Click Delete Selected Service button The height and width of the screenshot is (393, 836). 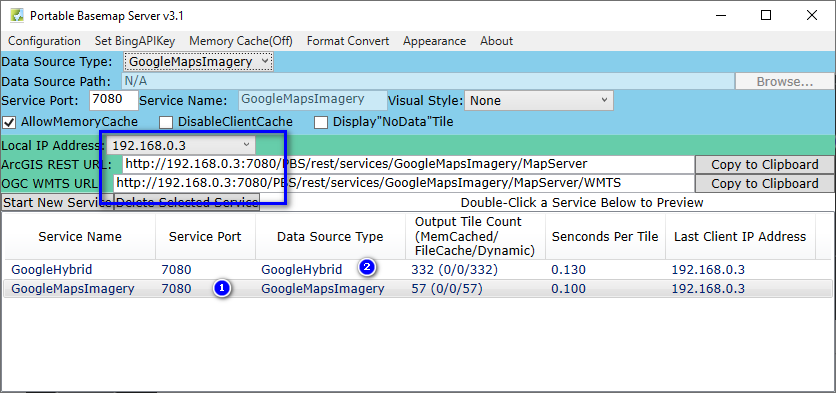pyautogui.click(x=187, y=203)
